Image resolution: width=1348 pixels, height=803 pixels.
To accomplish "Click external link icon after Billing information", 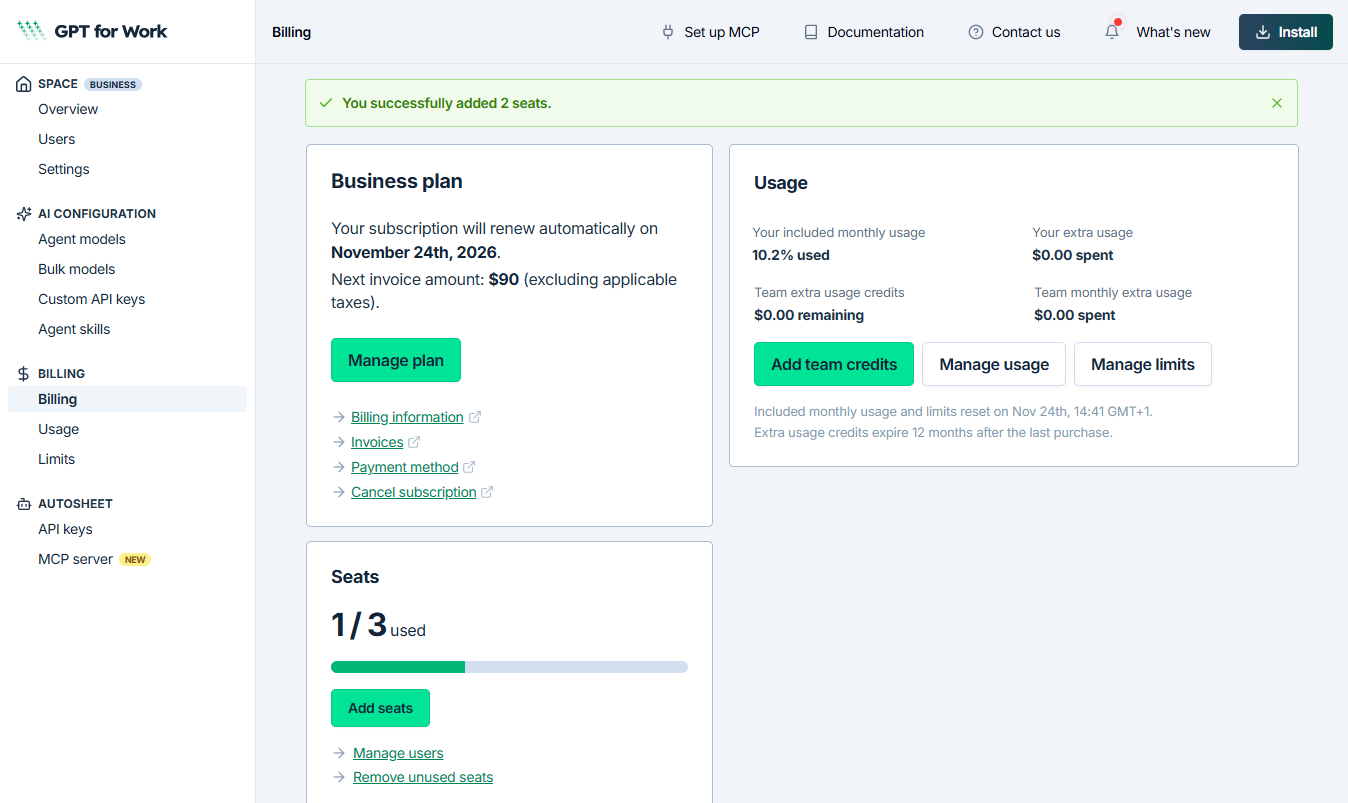I will [475, 417].
